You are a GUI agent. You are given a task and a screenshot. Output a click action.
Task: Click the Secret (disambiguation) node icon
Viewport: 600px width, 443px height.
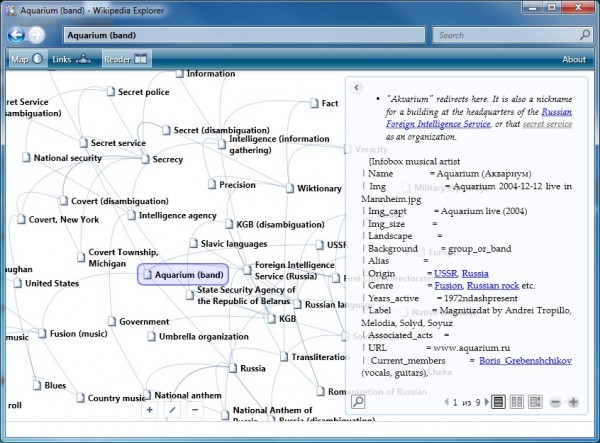point(166,130)
